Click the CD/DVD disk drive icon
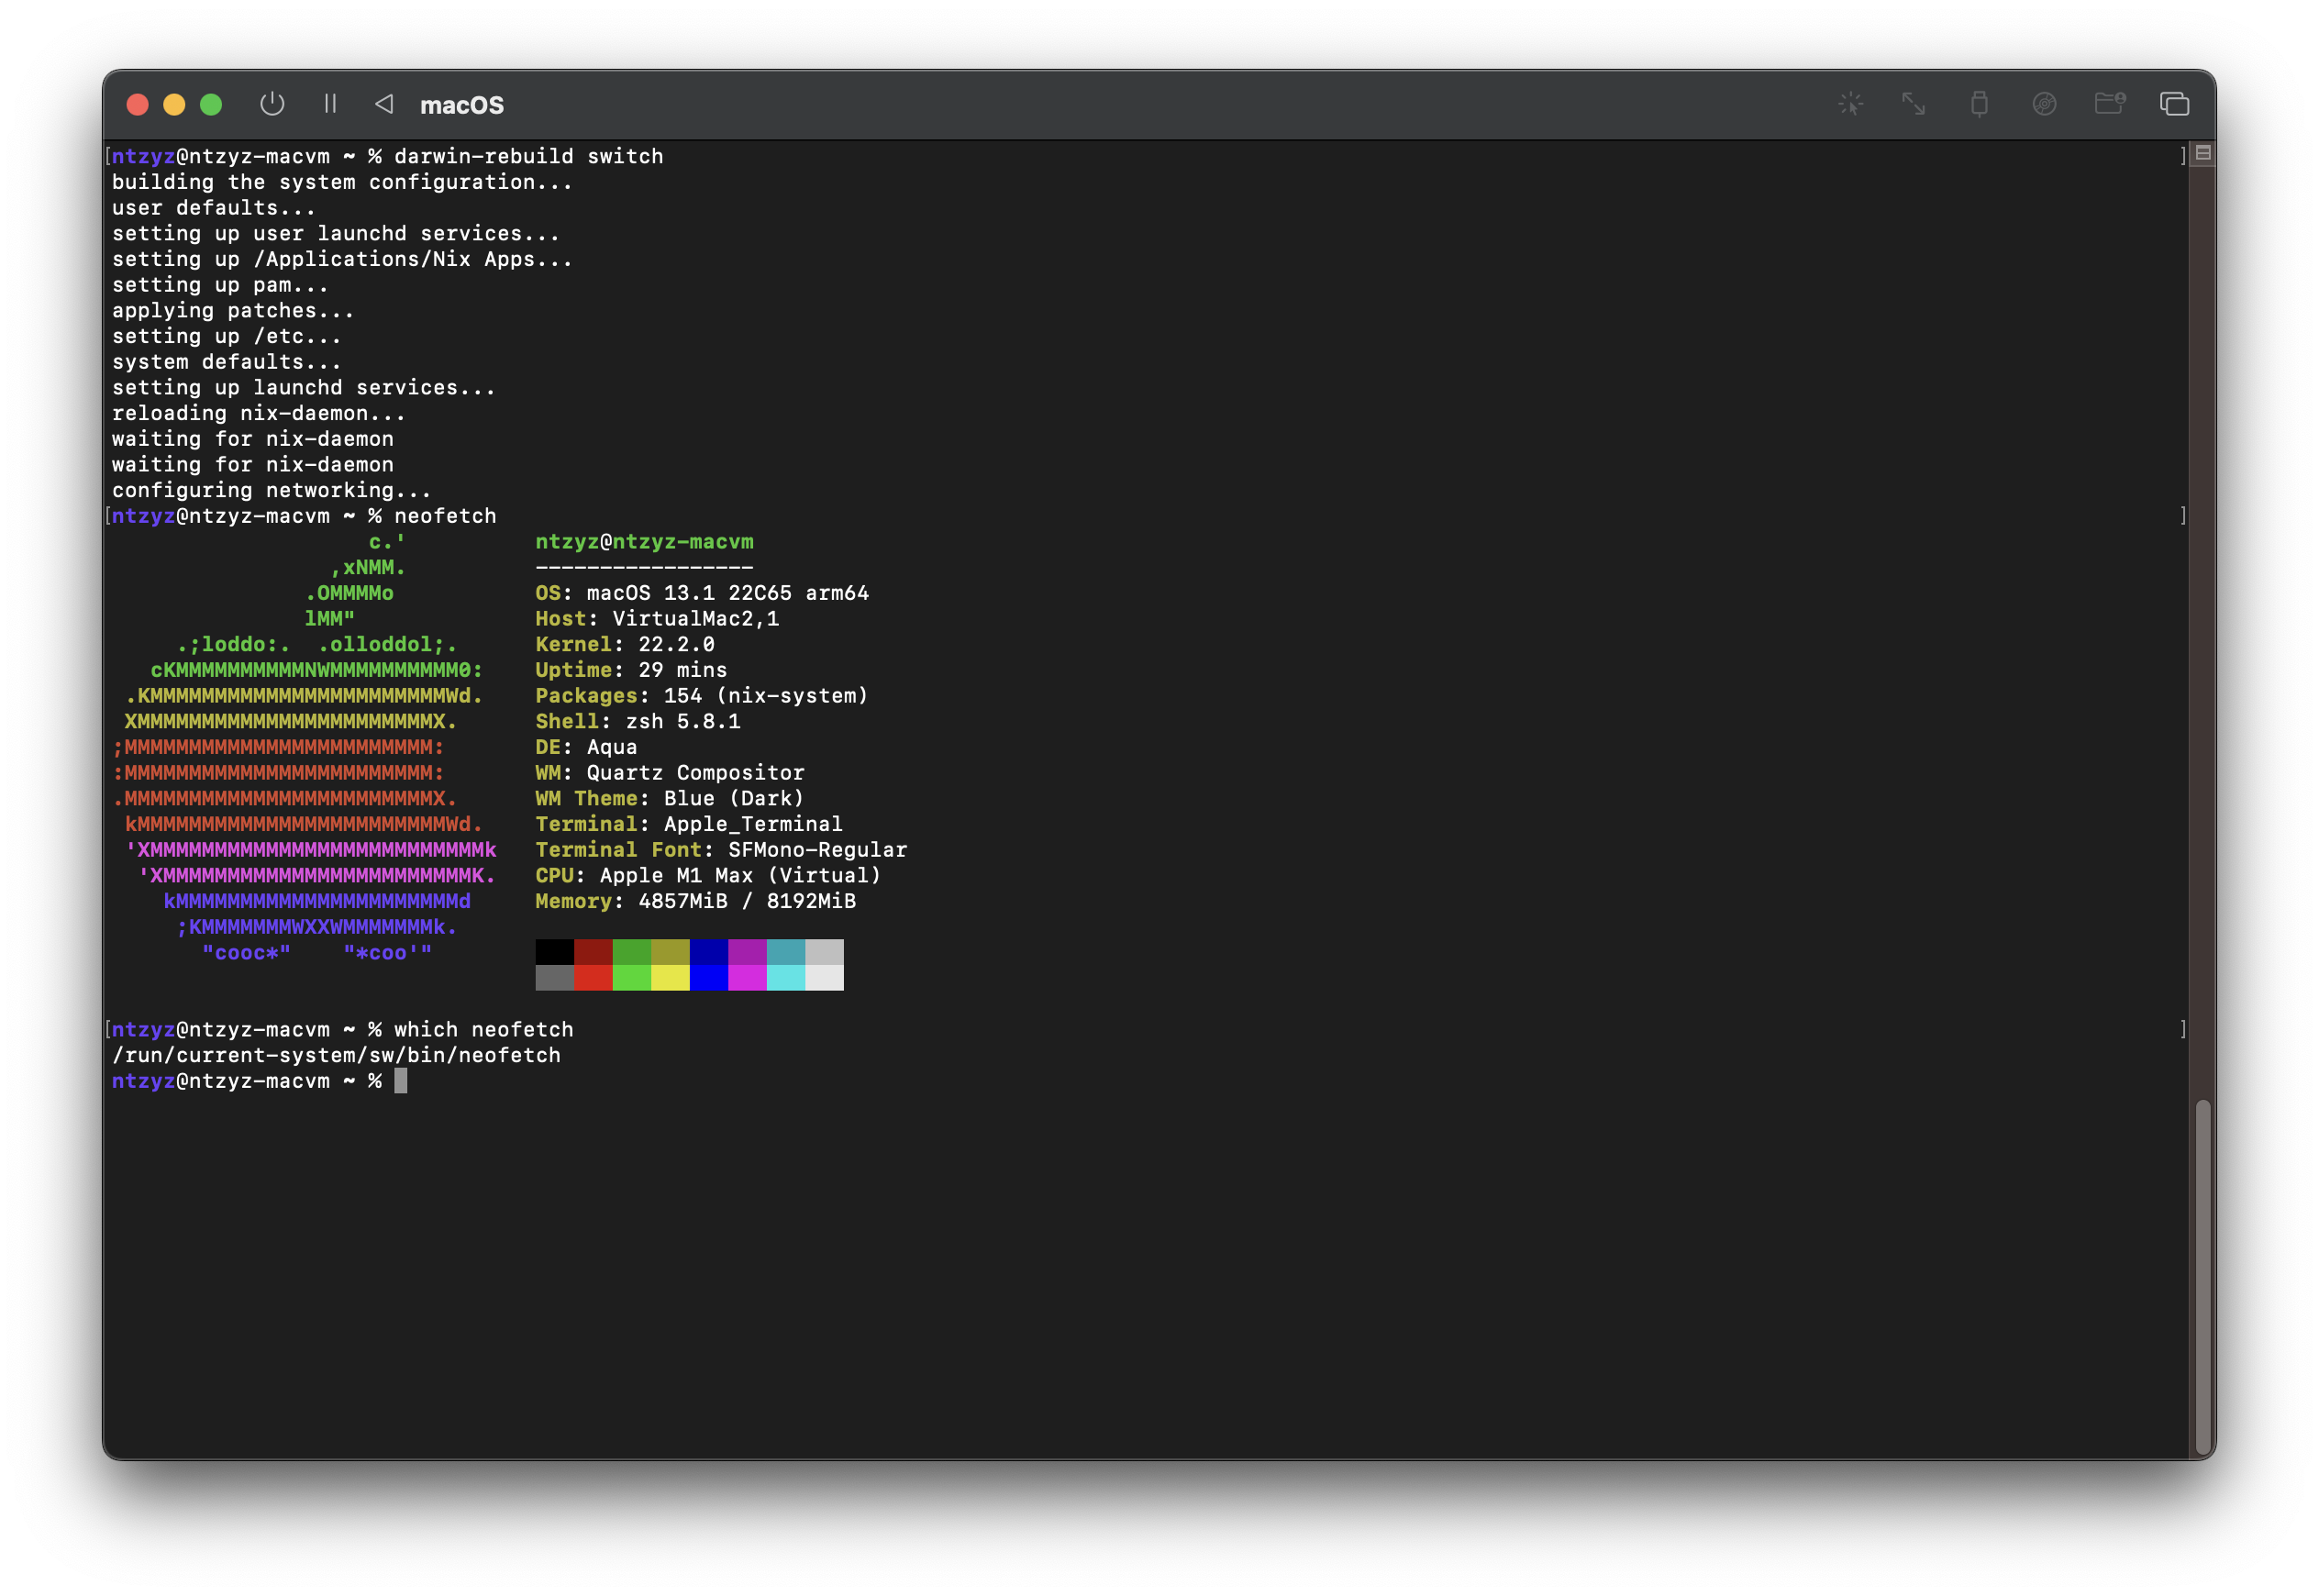The height and width of the screenshot is (1596, 2319). point(2045,103)
